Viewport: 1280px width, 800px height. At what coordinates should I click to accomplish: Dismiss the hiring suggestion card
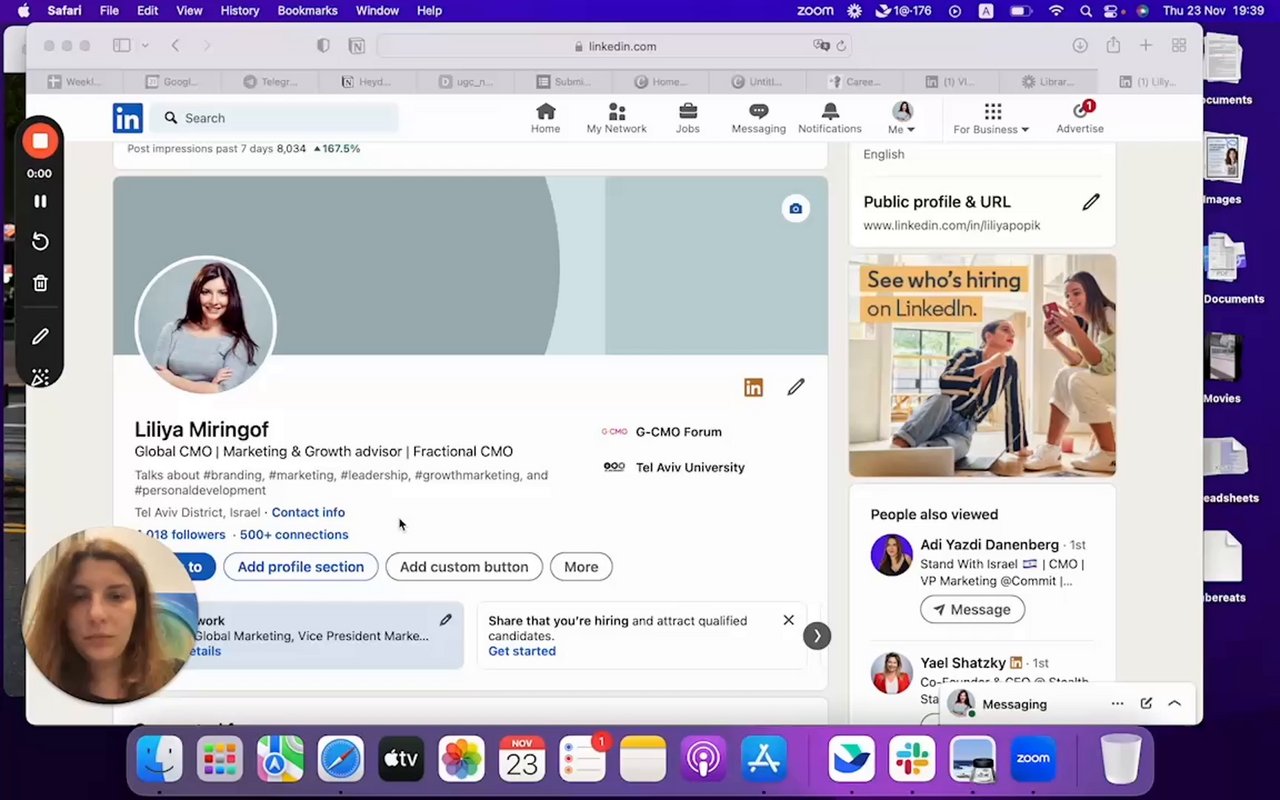click(788, 620)
